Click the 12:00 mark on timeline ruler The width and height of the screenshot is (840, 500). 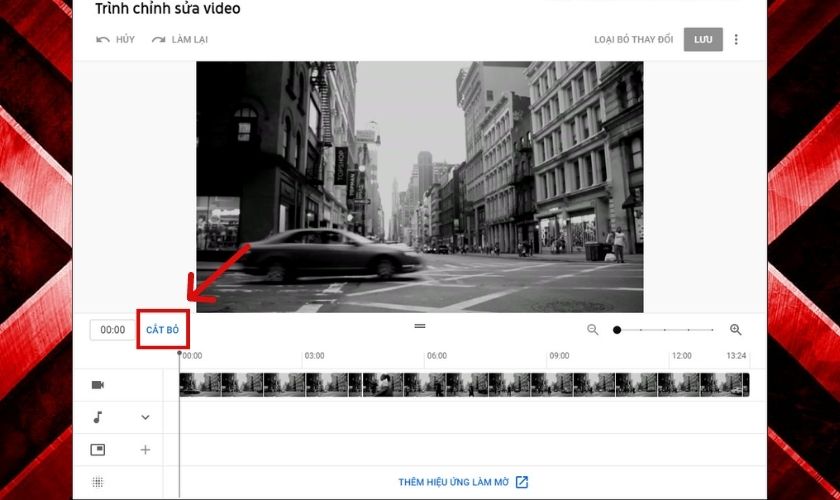[681, 356]
